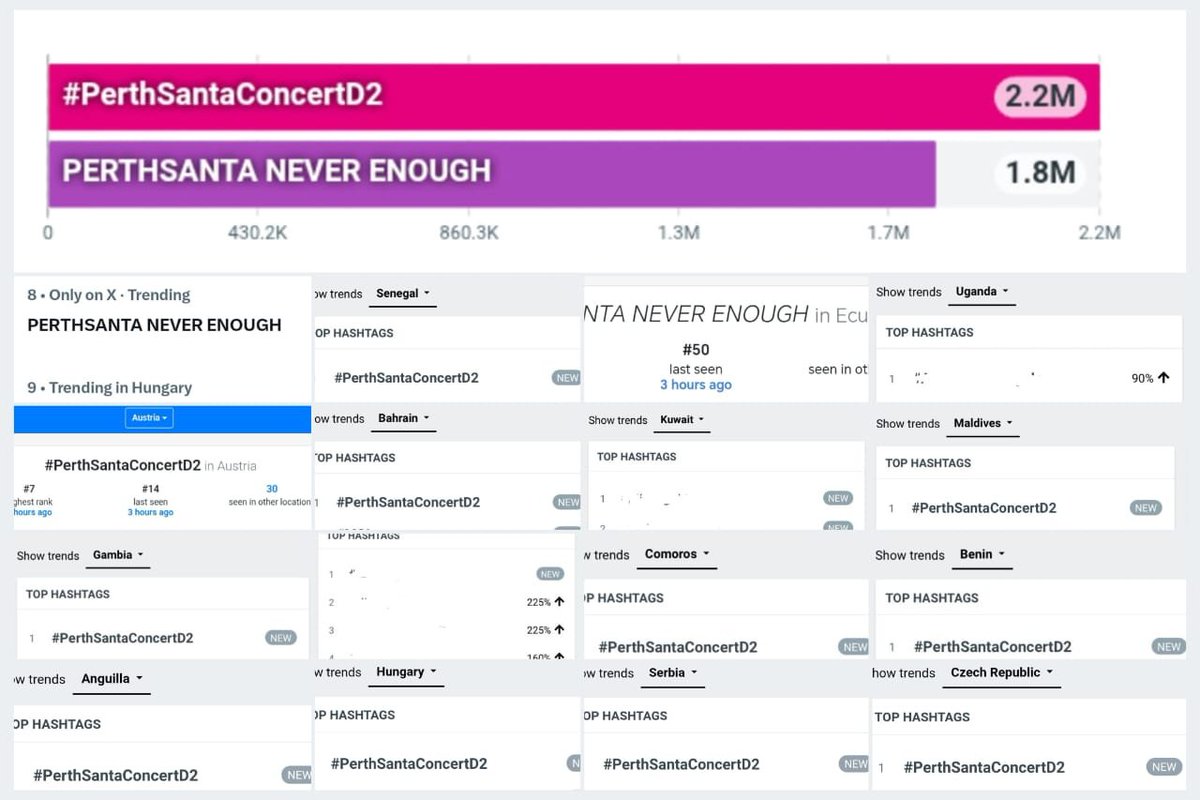The height and width of the screenshot is (800, 1200).
Task: Open trending item PERTHSANTA NEVER ENOUGH ranked 8
Action: [x=154, y=325]
